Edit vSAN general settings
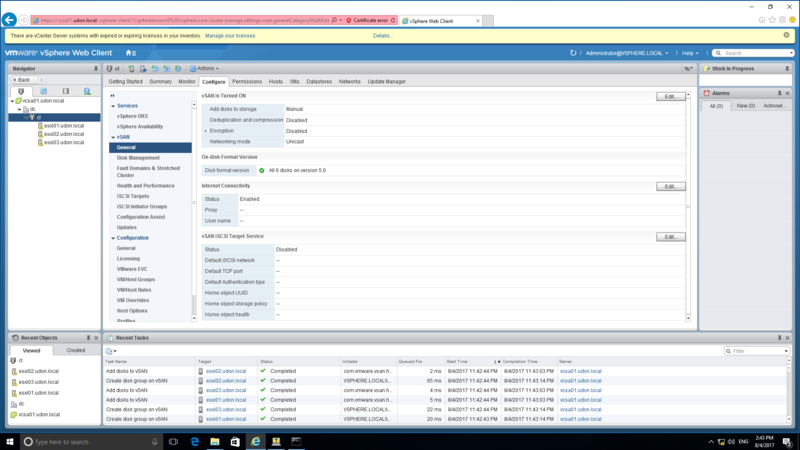The image size is (800, 450). (670, 96)
